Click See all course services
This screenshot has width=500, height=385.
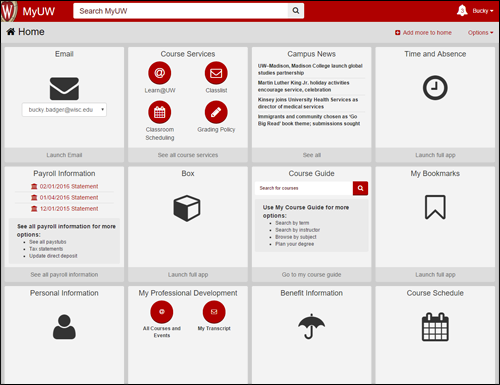[x=188, y=155]
